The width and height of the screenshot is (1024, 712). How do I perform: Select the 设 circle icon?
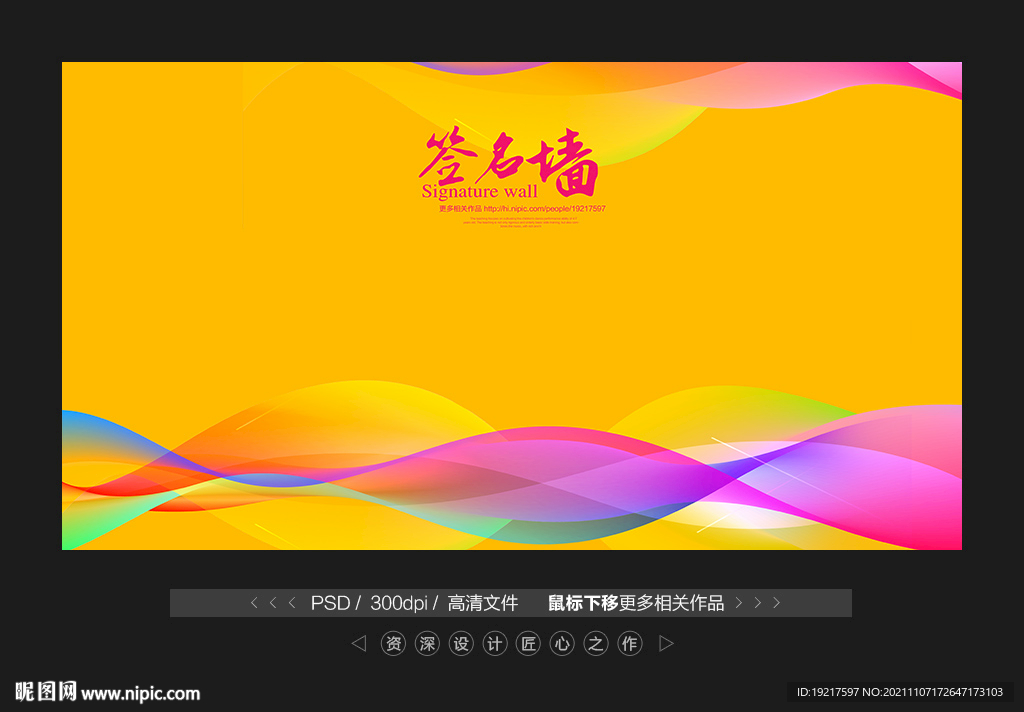click(x=461, y=643)
